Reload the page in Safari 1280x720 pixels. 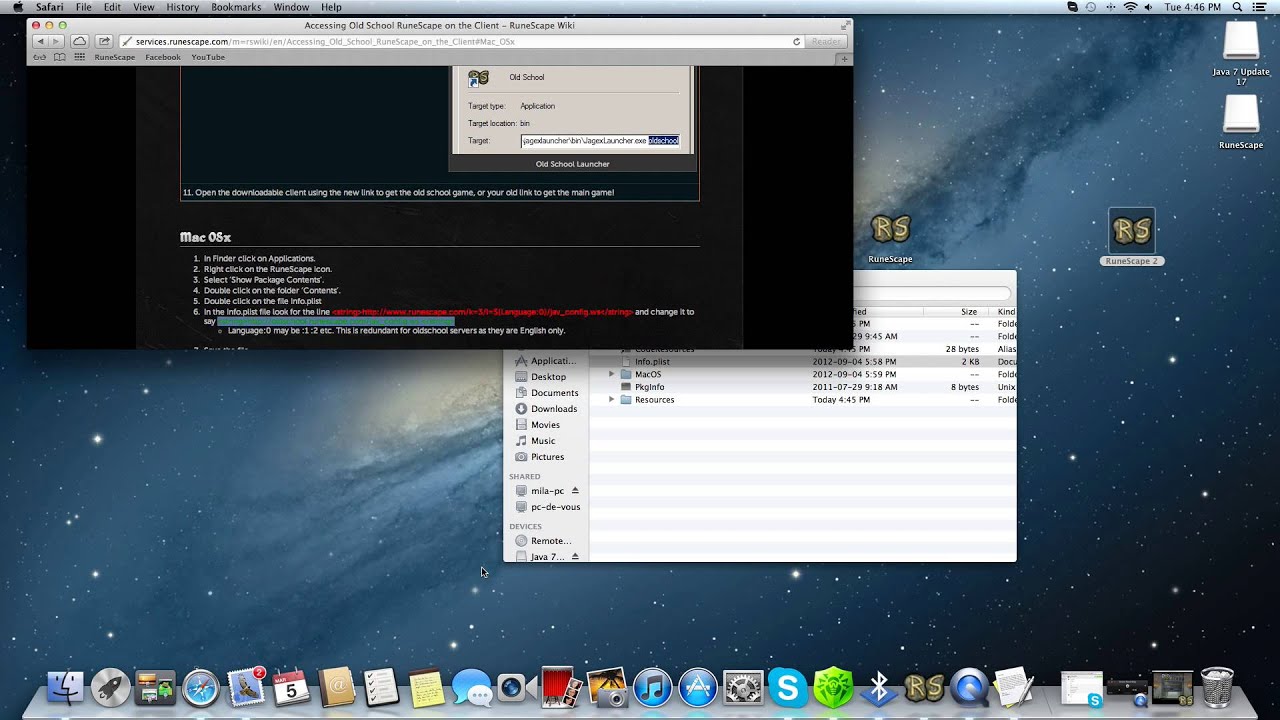click(797, 41)
